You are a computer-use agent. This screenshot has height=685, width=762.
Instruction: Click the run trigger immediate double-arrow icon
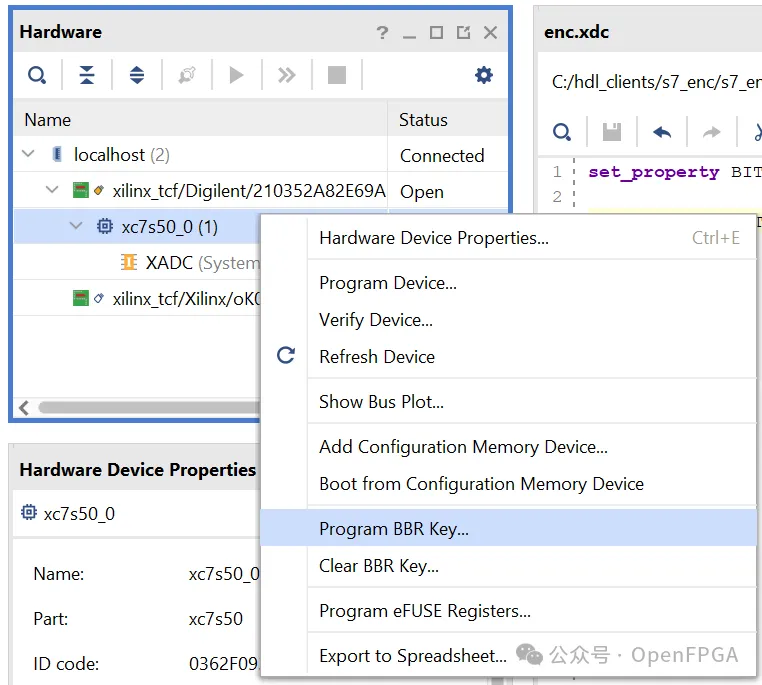(287, 75)
